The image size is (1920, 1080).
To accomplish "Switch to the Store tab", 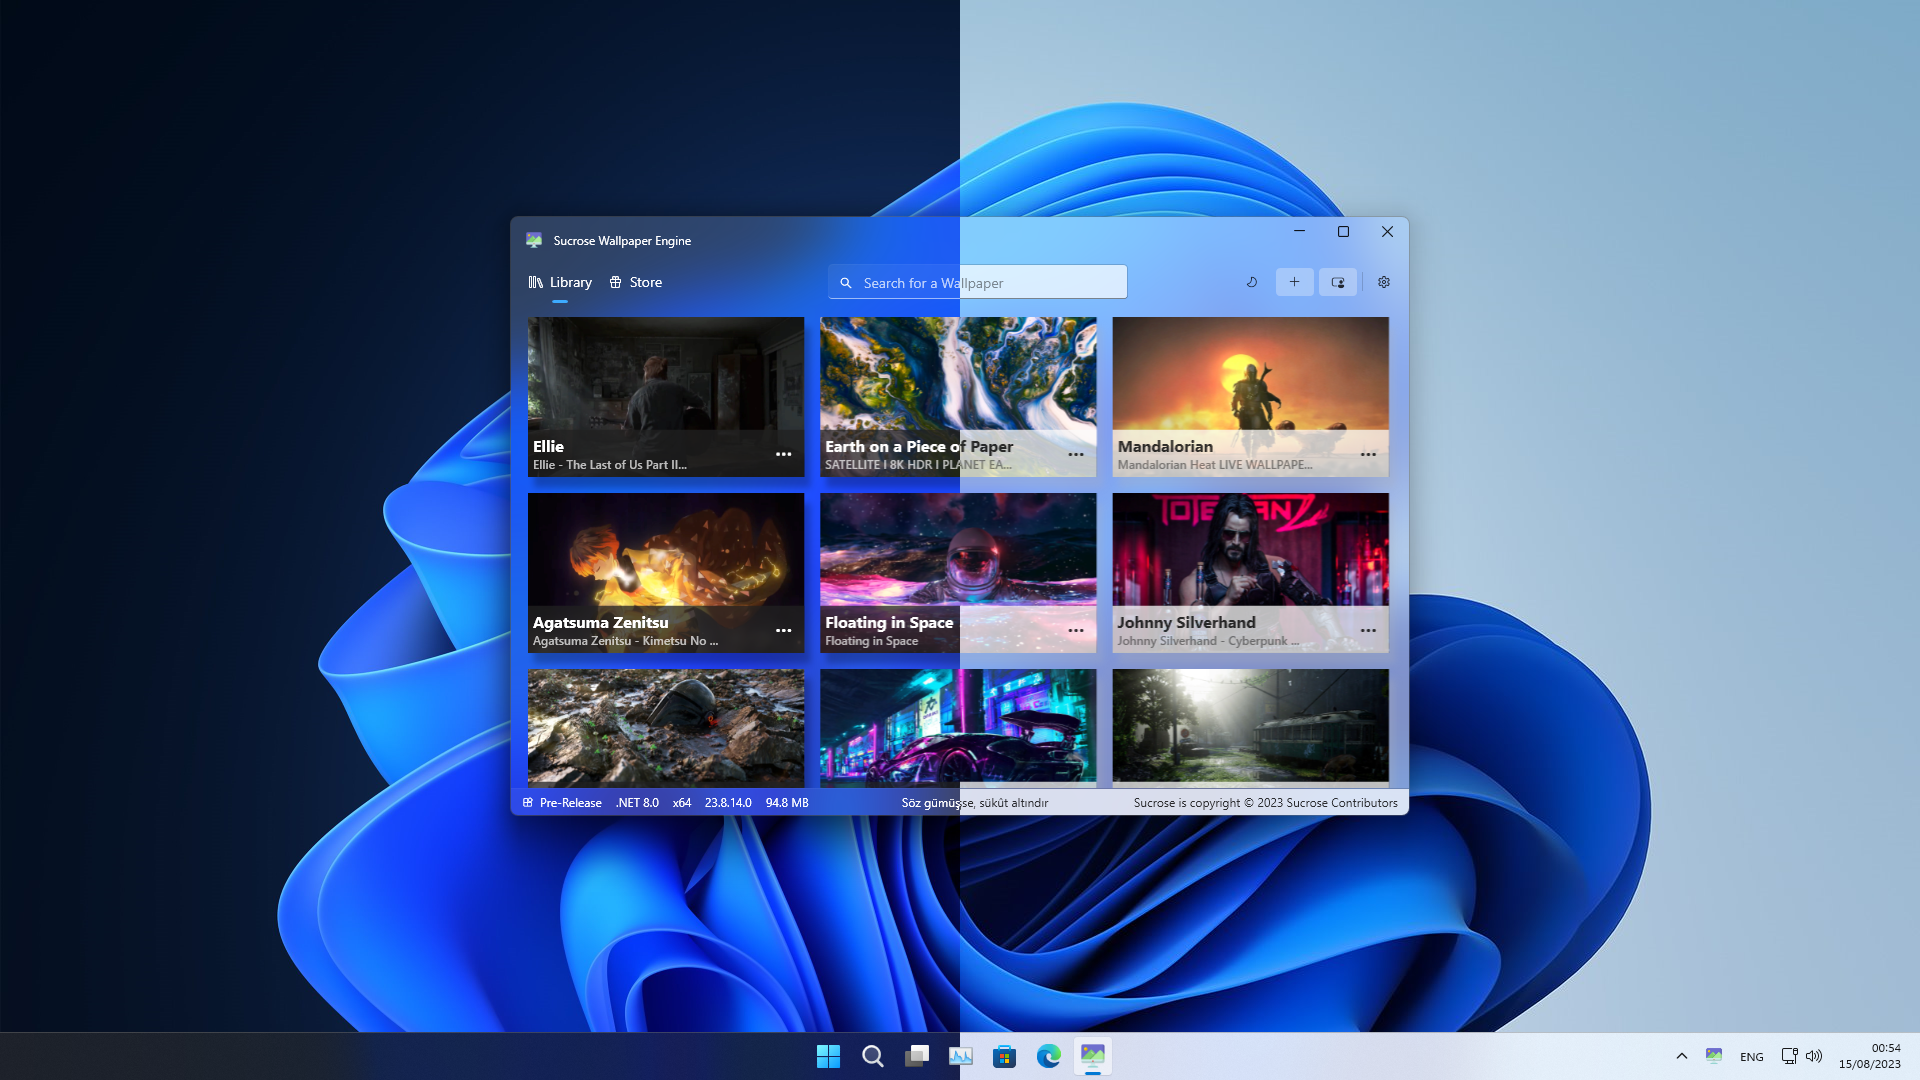I will (636, 282).
